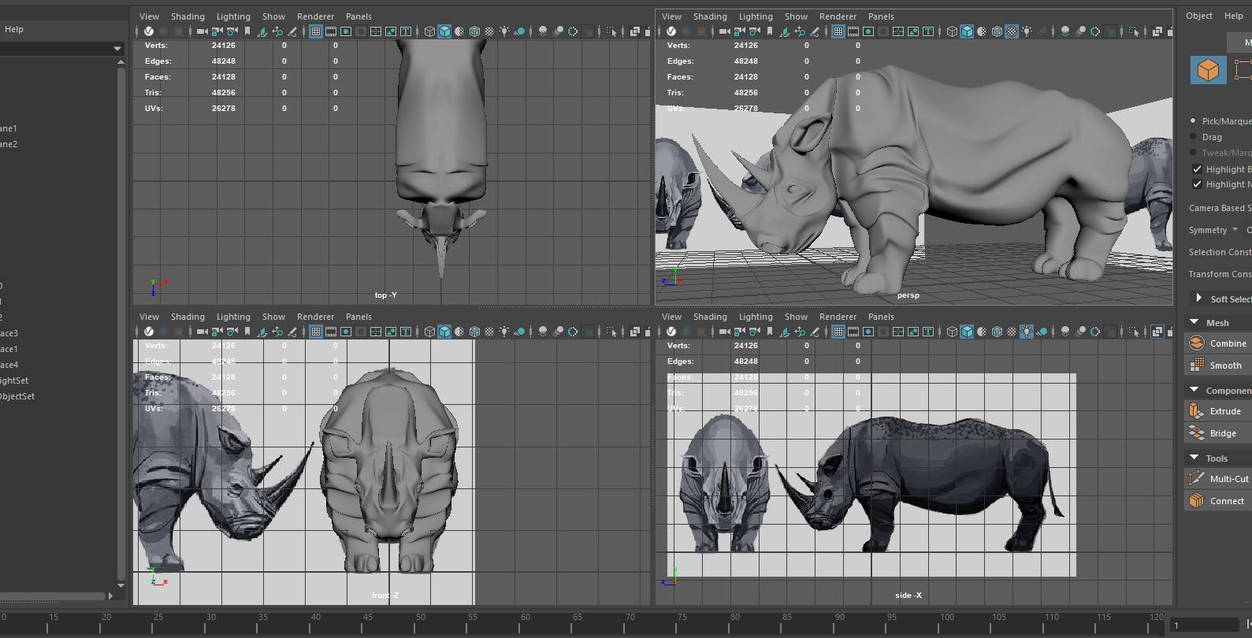This screenshot has width=1252, height=638.
Task: Toggle Grid icon in front -Z panel toolbar
Action: tap(315, 331)
